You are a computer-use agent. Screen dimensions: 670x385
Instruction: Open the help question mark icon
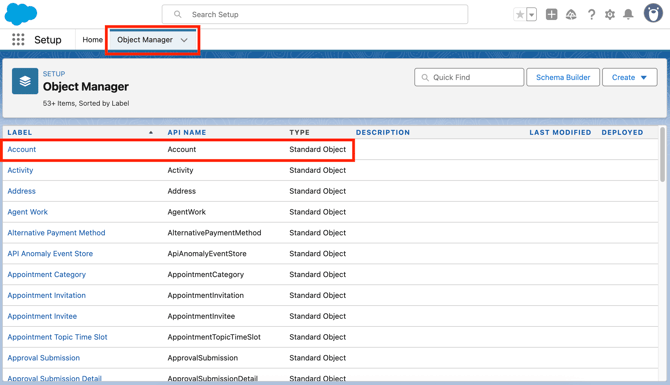pos(591,15)
